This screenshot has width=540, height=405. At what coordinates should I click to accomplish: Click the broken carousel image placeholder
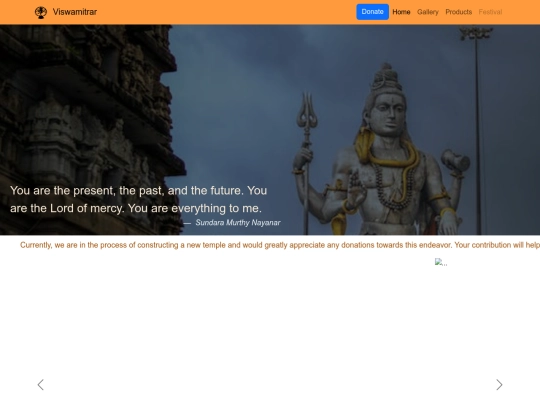click(x=441, y=262)
